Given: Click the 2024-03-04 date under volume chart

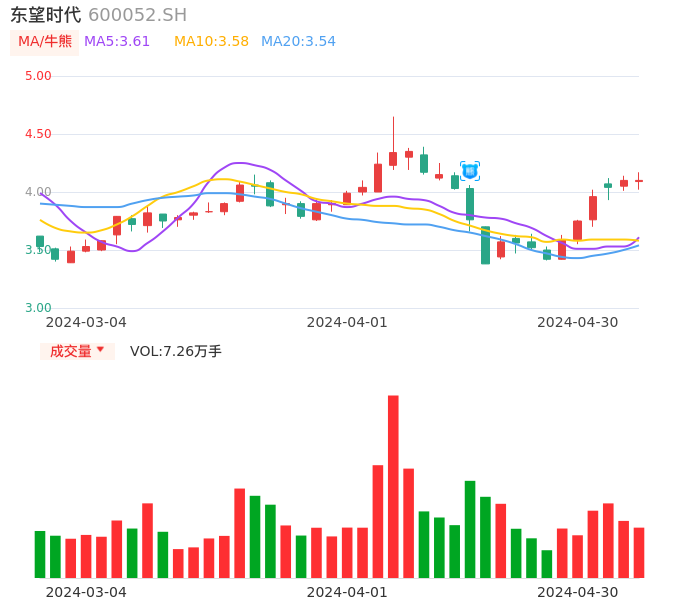Looking at the screenshot, I should [86, 592].
